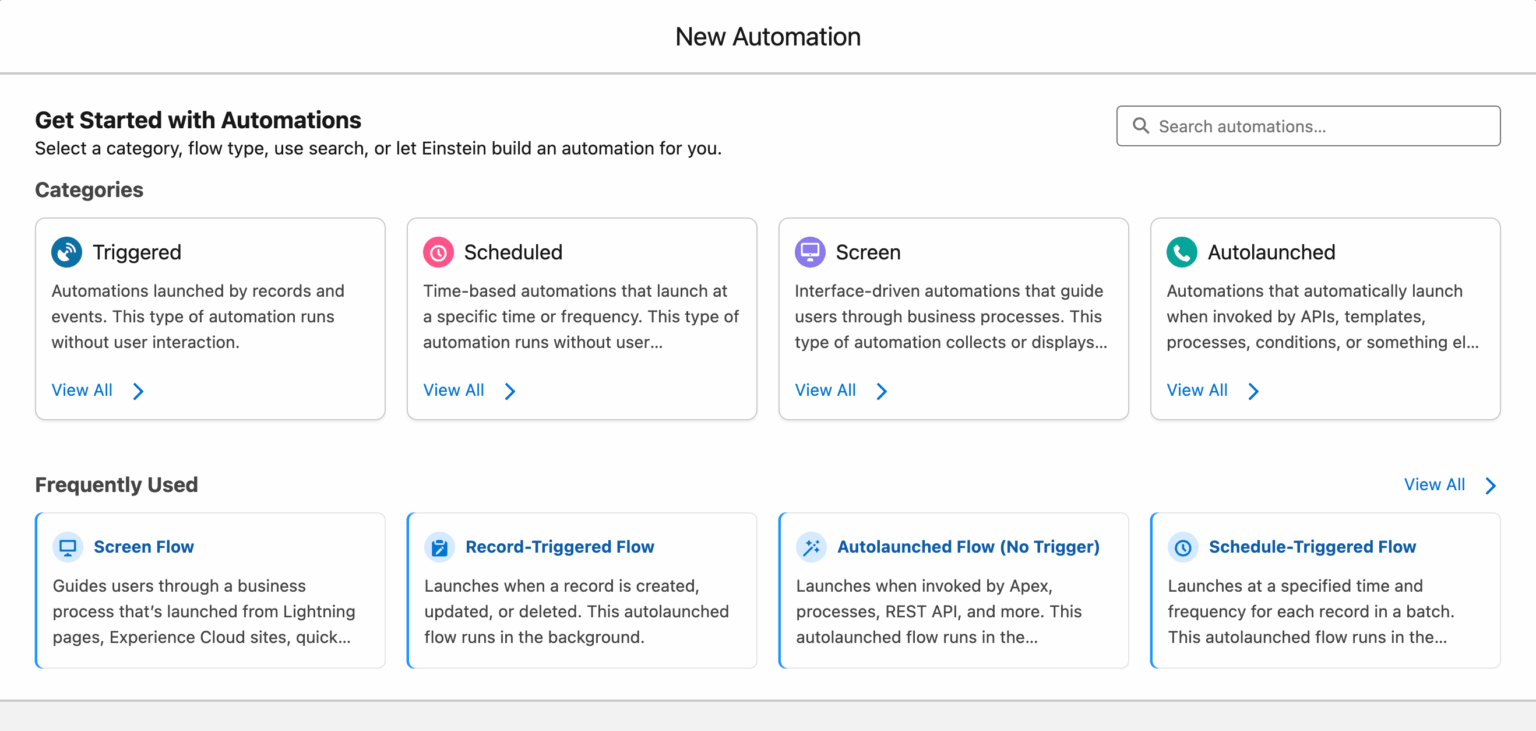
Task: Expand View All chevron under Triggered
Action: 139,391
